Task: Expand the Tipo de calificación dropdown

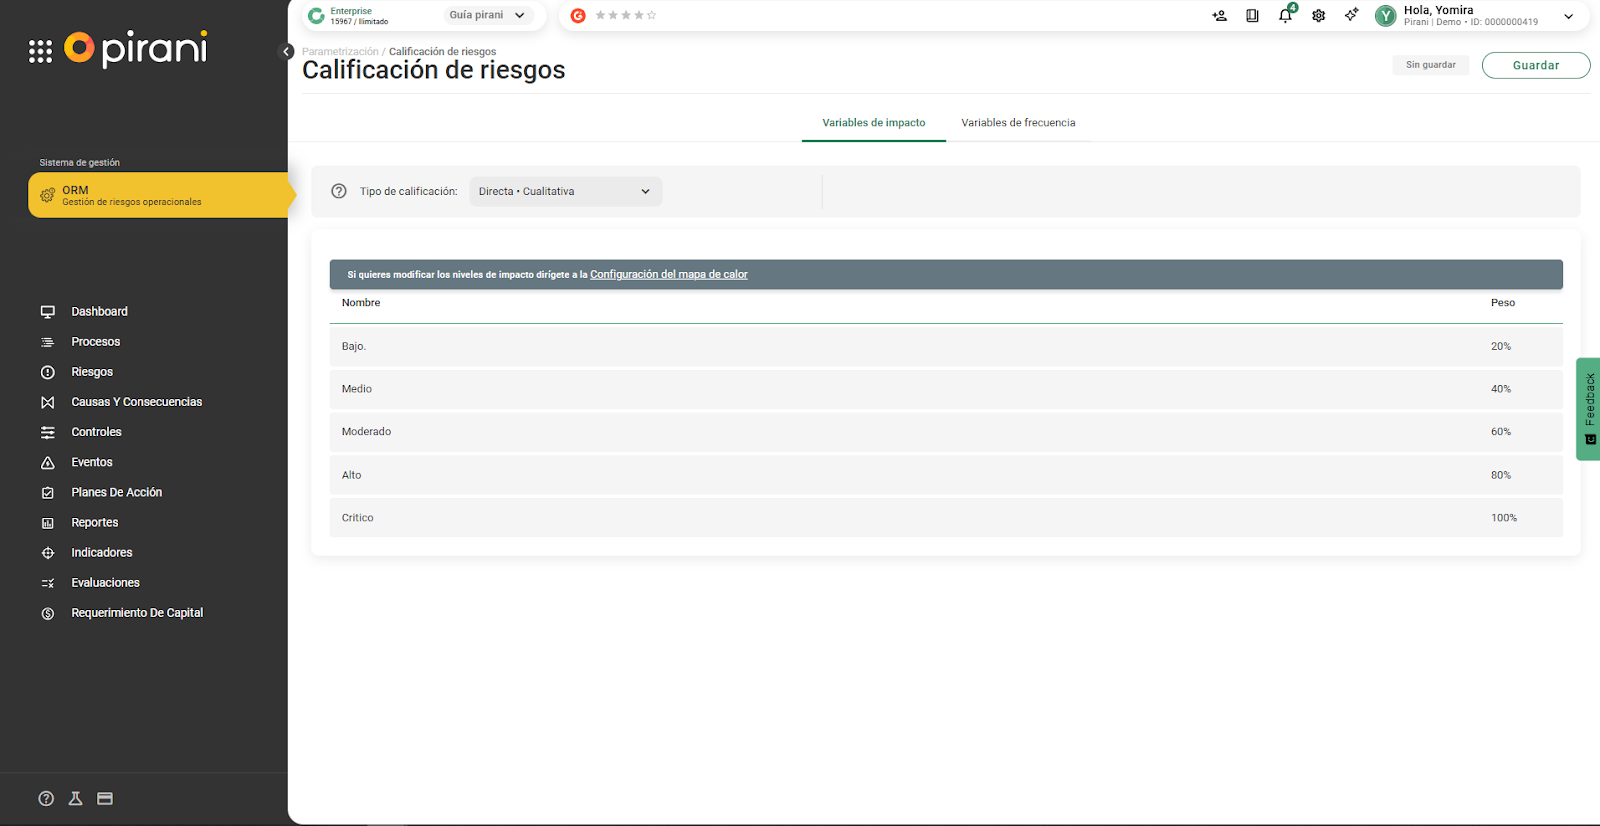Action: point(565,191)
